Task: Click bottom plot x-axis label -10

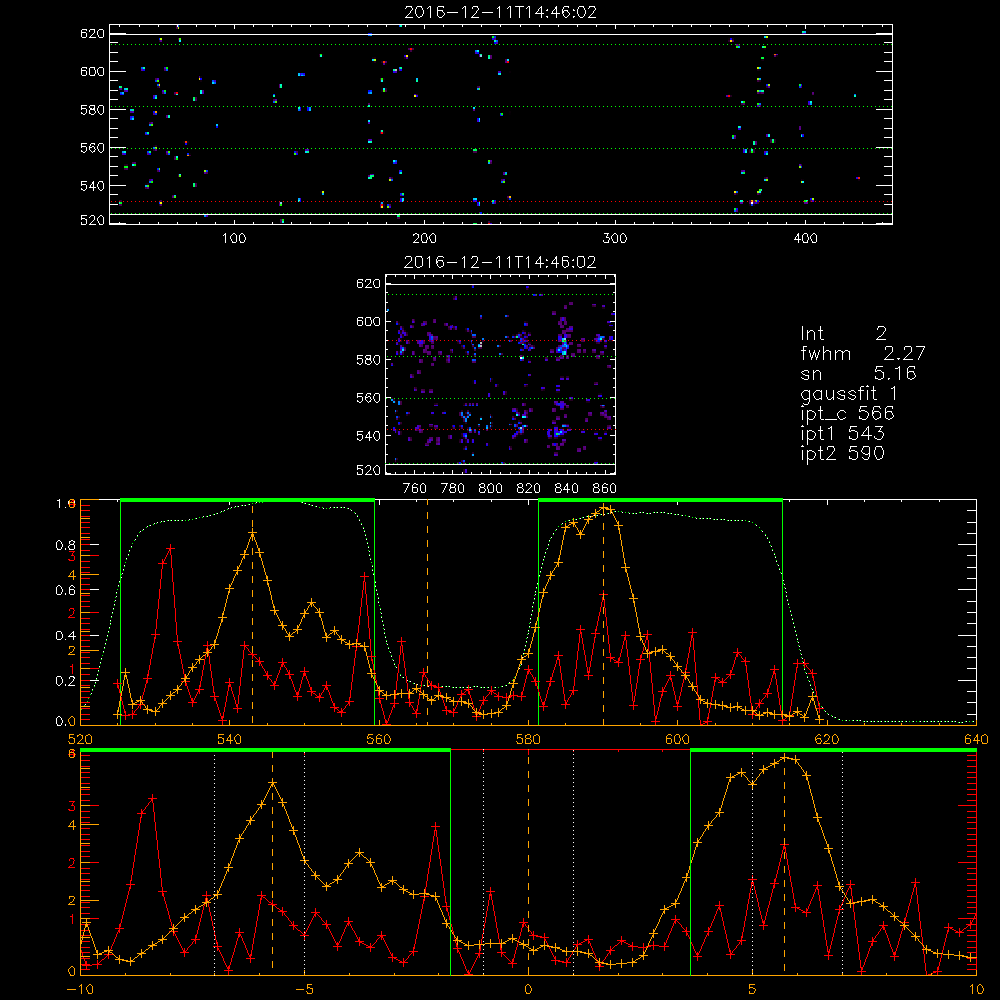Action: [x=80, y=989]
